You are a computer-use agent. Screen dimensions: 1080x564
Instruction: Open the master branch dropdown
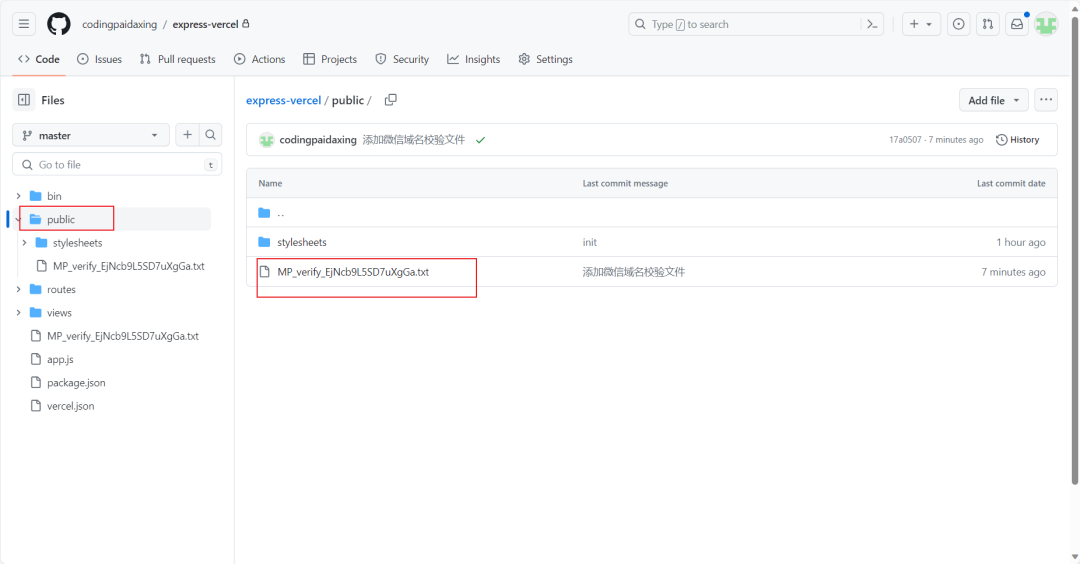[x=91, y=135]
